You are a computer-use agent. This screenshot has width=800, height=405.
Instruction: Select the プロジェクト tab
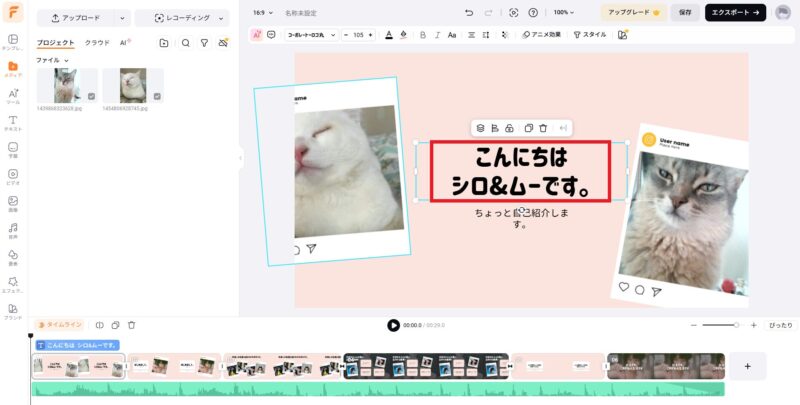(x=56, y=43)
